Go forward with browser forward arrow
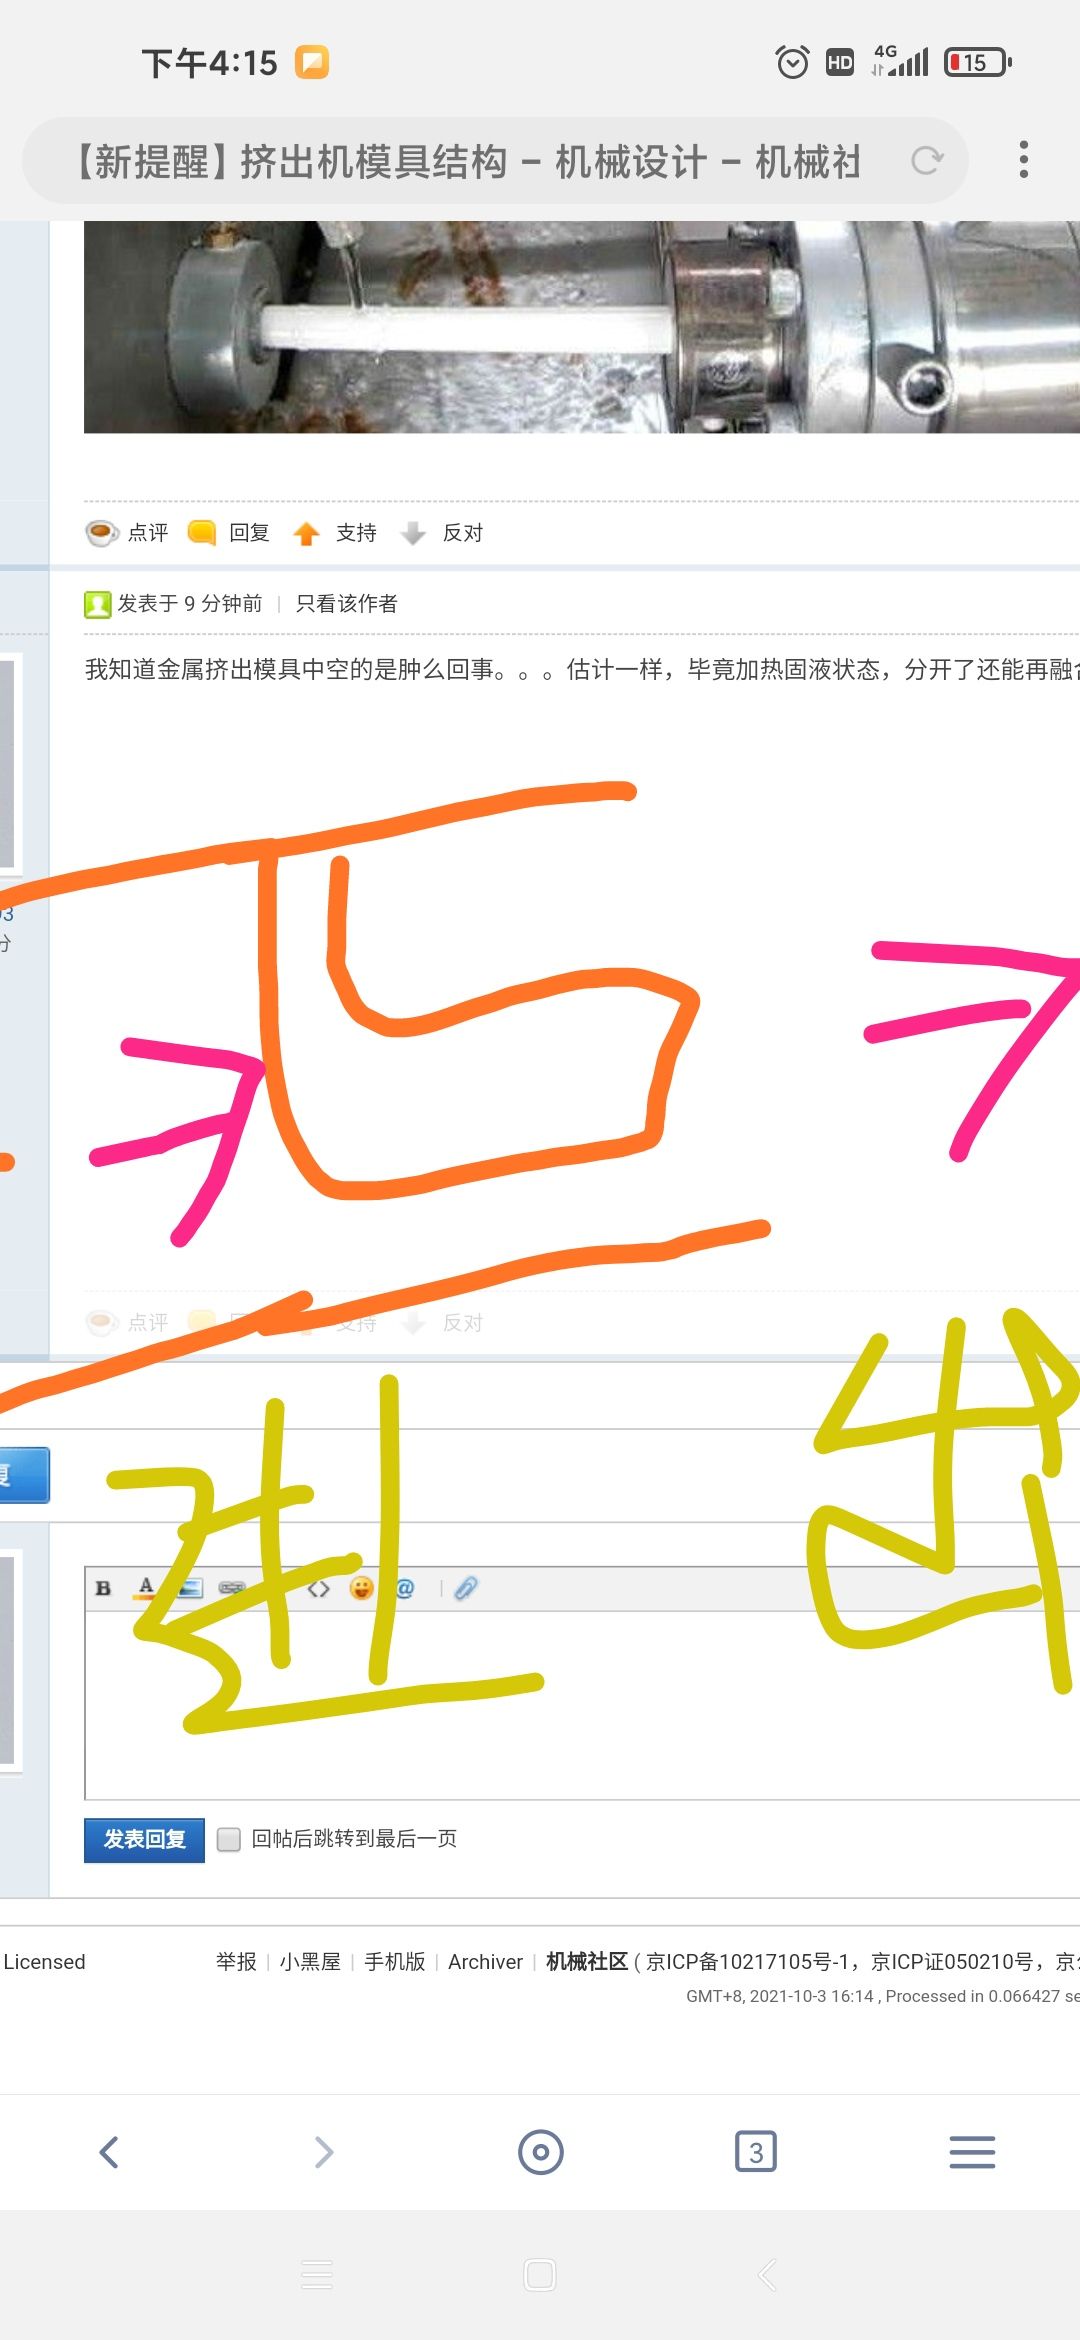 (x=324, y=2152)
